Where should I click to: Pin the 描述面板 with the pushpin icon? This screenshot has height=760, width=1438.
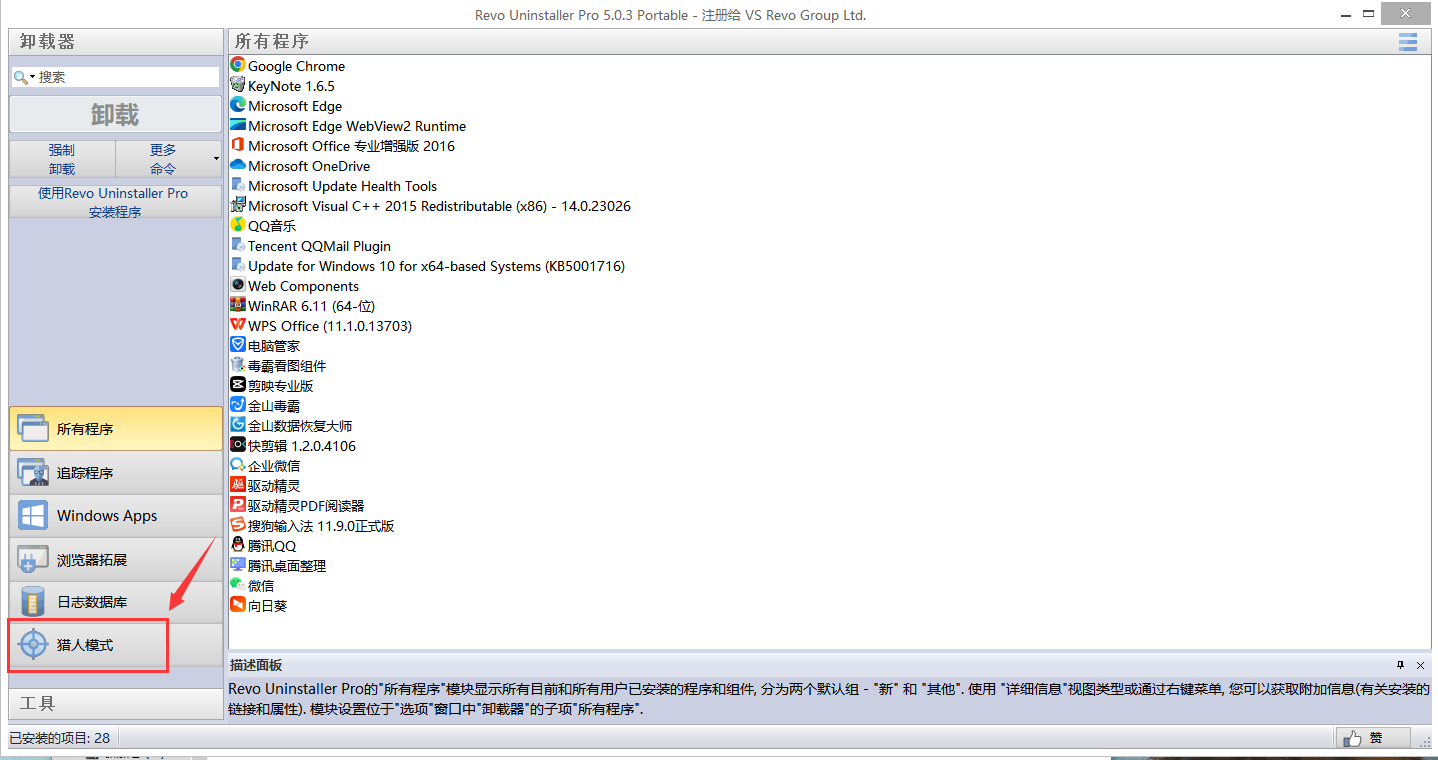(1401, 665)
